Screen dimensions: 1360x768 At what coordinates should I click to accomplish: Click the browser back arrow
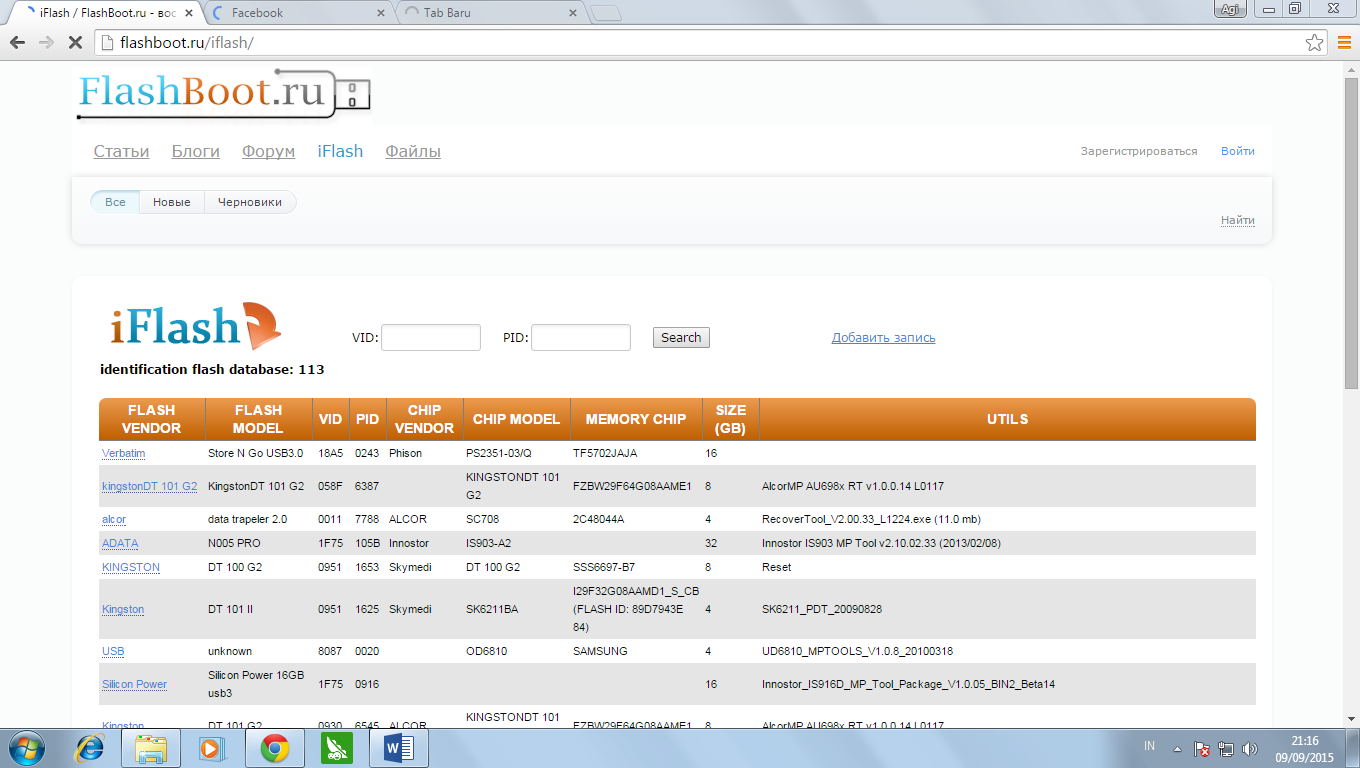click(x=17, y=43)
